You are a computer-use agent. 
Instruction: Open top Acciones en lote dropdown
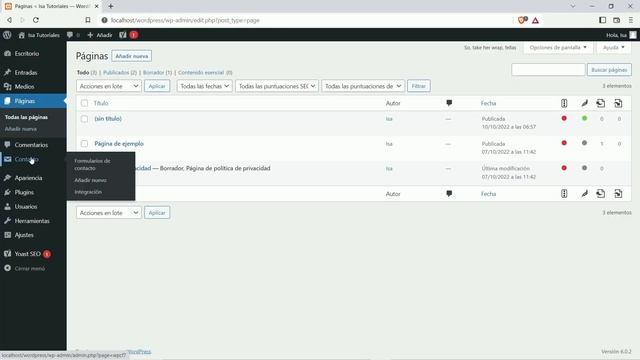pyautogui.click(x=109, y=86)
